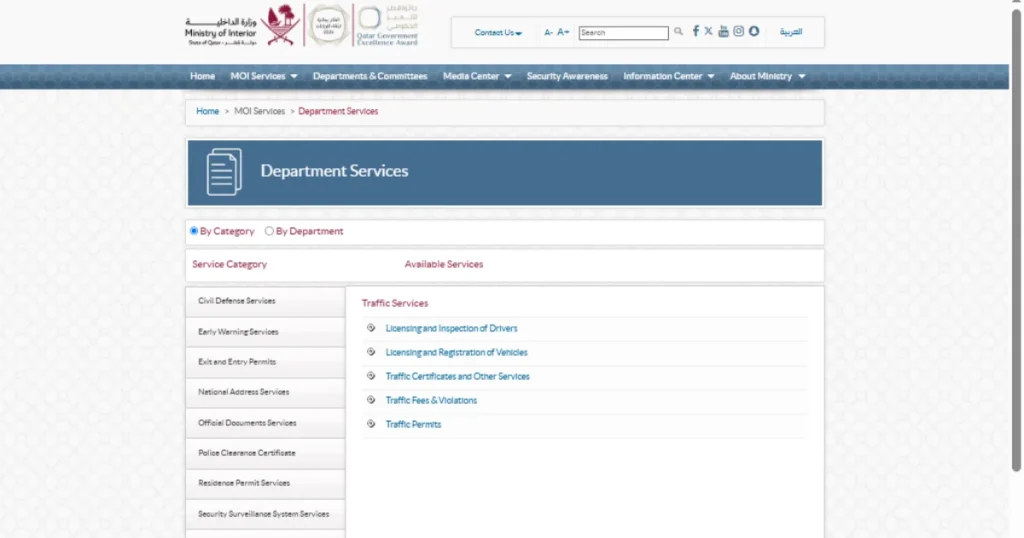The height and width of the screenshot is (538, 1024).
Task: Click Department Services in the breadcrumb
Action: pos(338,112)
